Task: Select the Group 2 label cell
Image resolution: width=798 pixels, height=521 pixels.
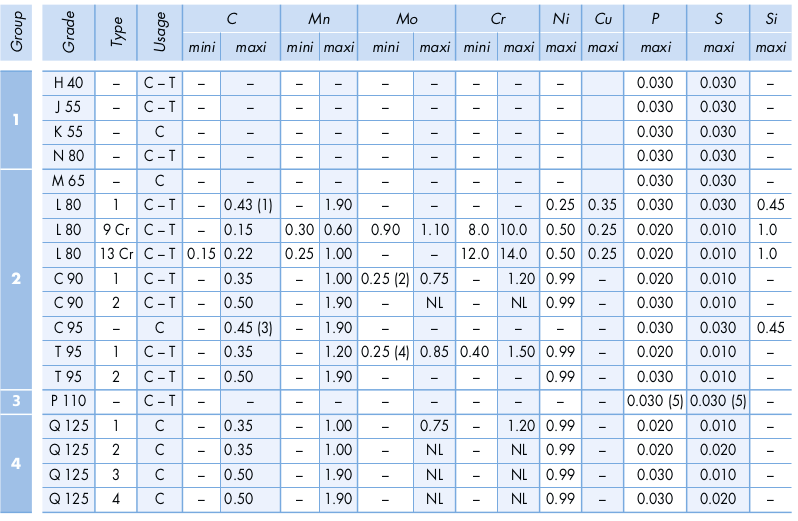Action: click(x=16, y=279)
